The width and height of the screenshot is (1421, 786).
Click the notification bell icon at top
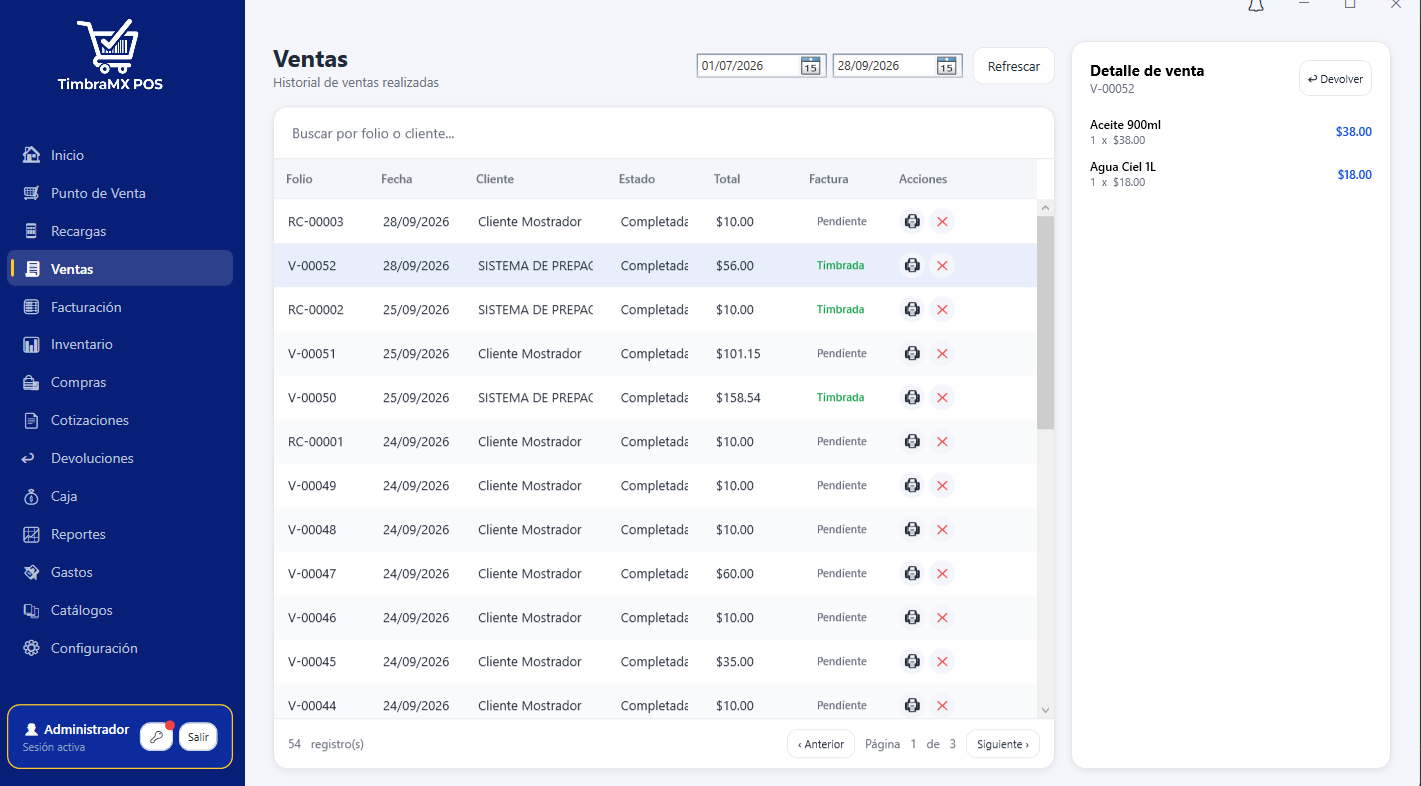pos(1256,5)
